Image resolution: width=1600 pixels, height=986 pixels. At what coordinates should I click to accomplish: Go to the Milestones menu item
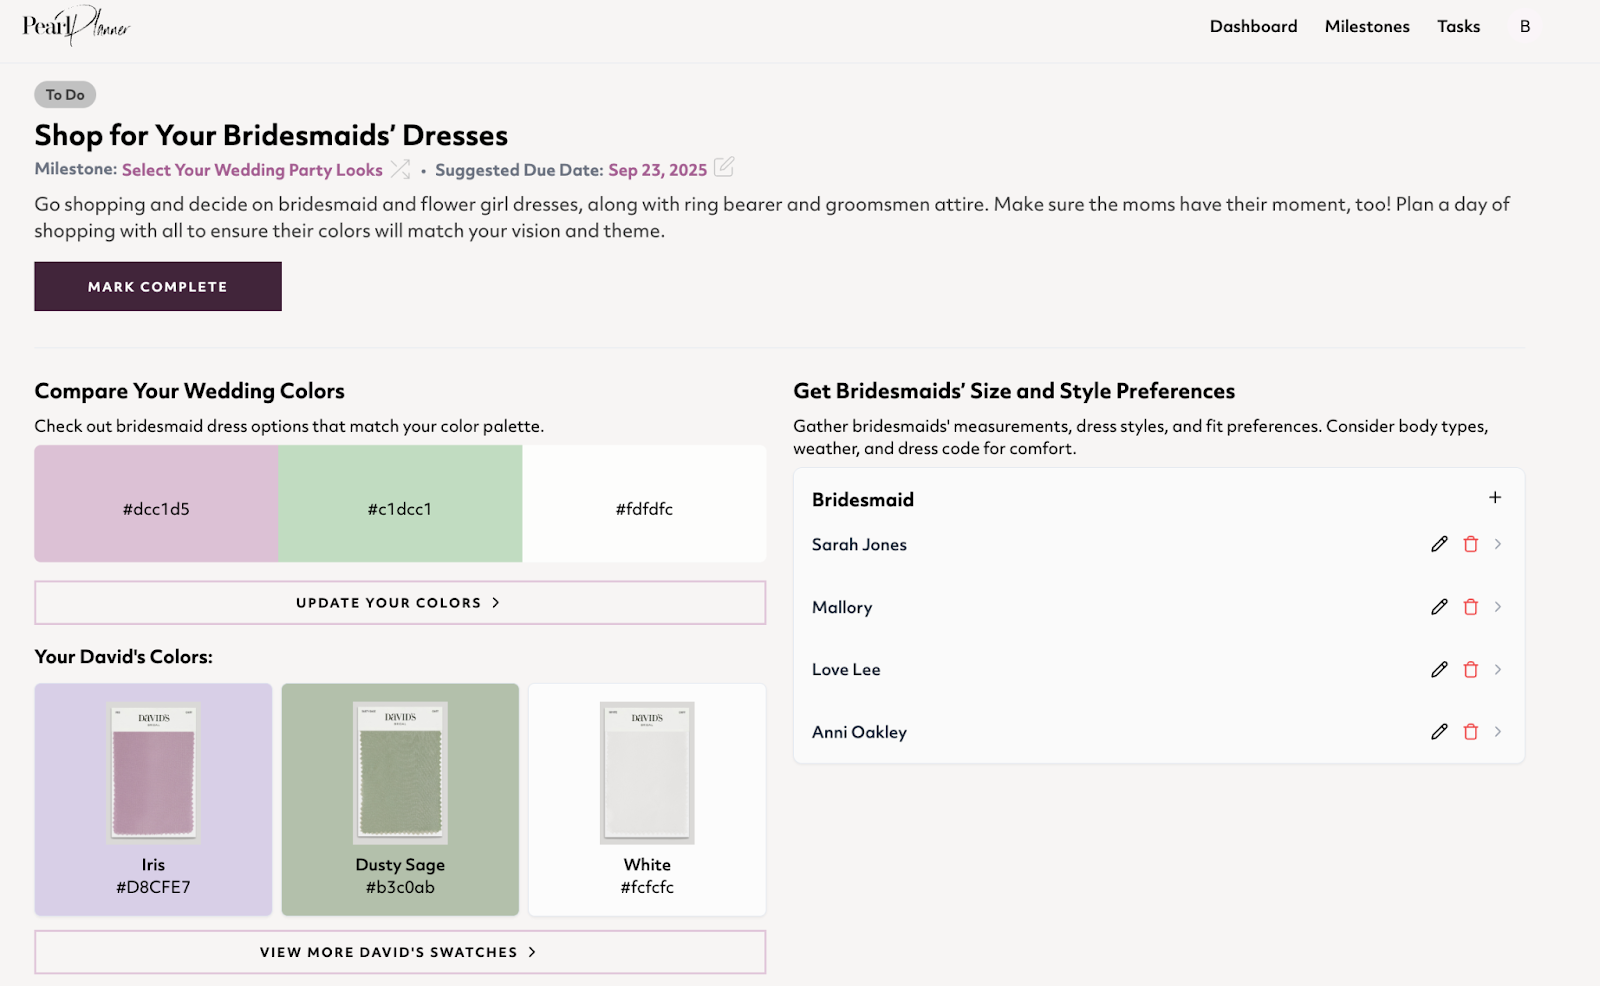coord(1367,27)
